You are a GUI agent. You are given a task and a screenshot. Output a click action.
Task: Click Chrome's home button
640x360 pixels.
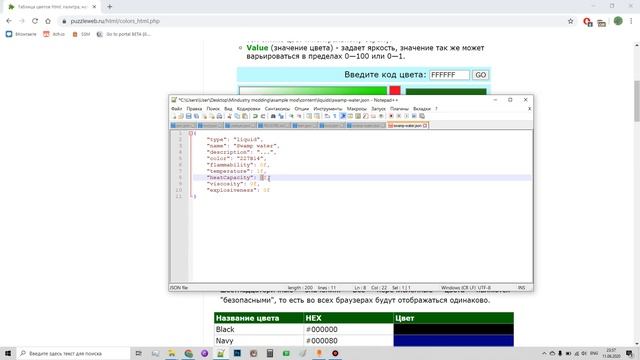[x=48, y=21]
